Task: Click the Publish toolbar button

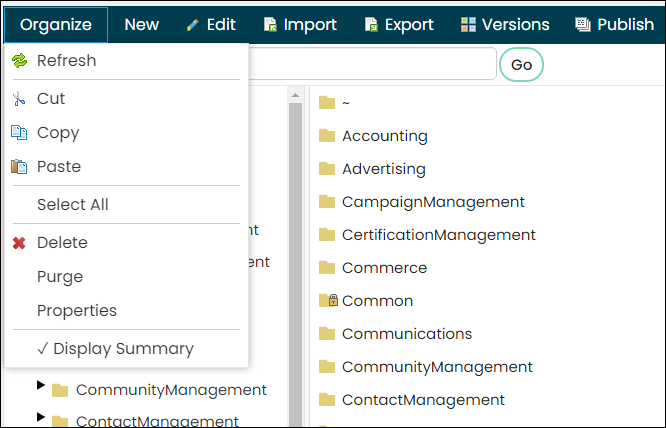Action: click(x=615, y=25)
